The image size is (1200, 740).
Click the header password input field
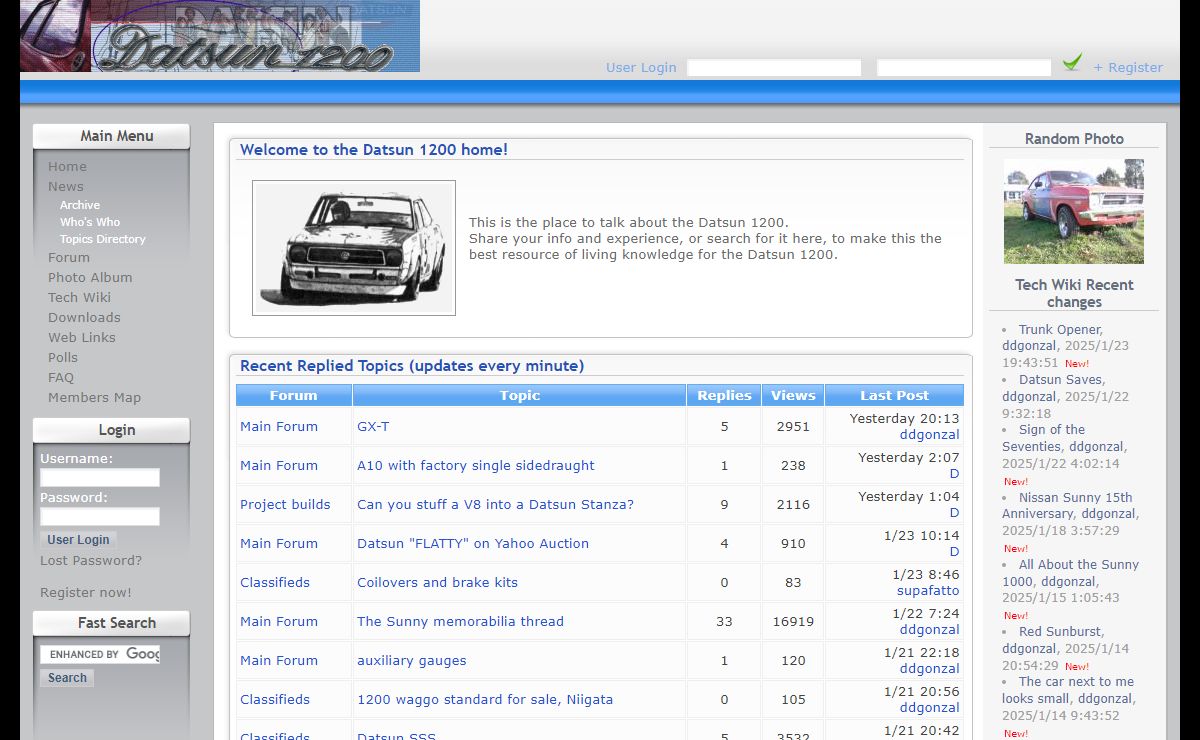click(x=964, y=68)
